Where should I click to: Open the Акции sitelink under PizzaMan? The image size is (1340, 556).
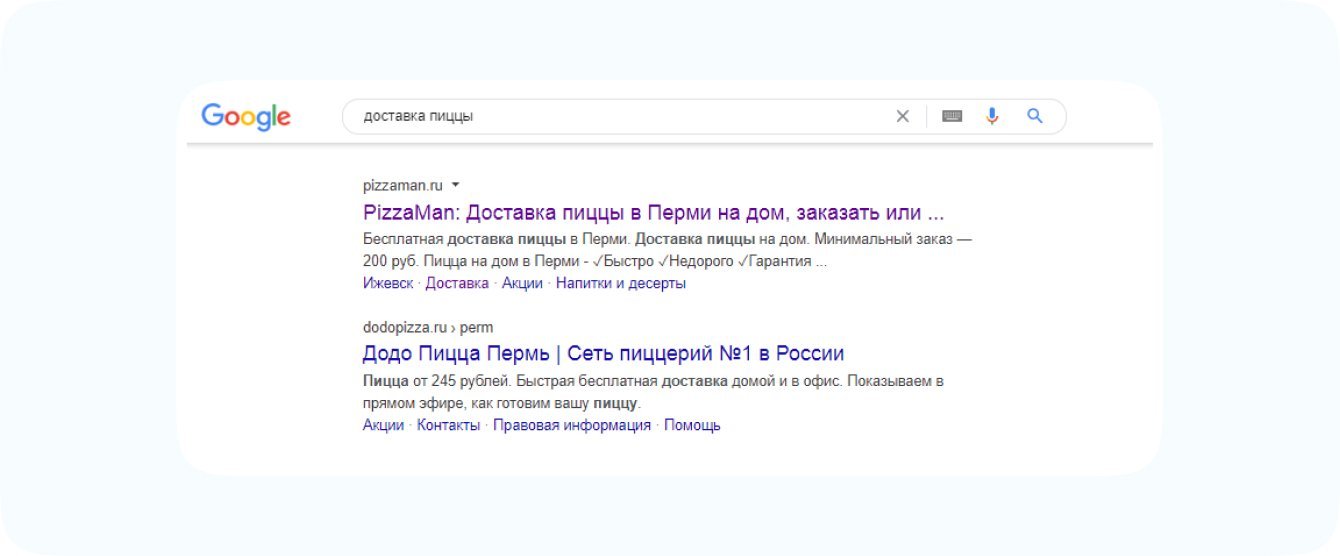(522, 283)
